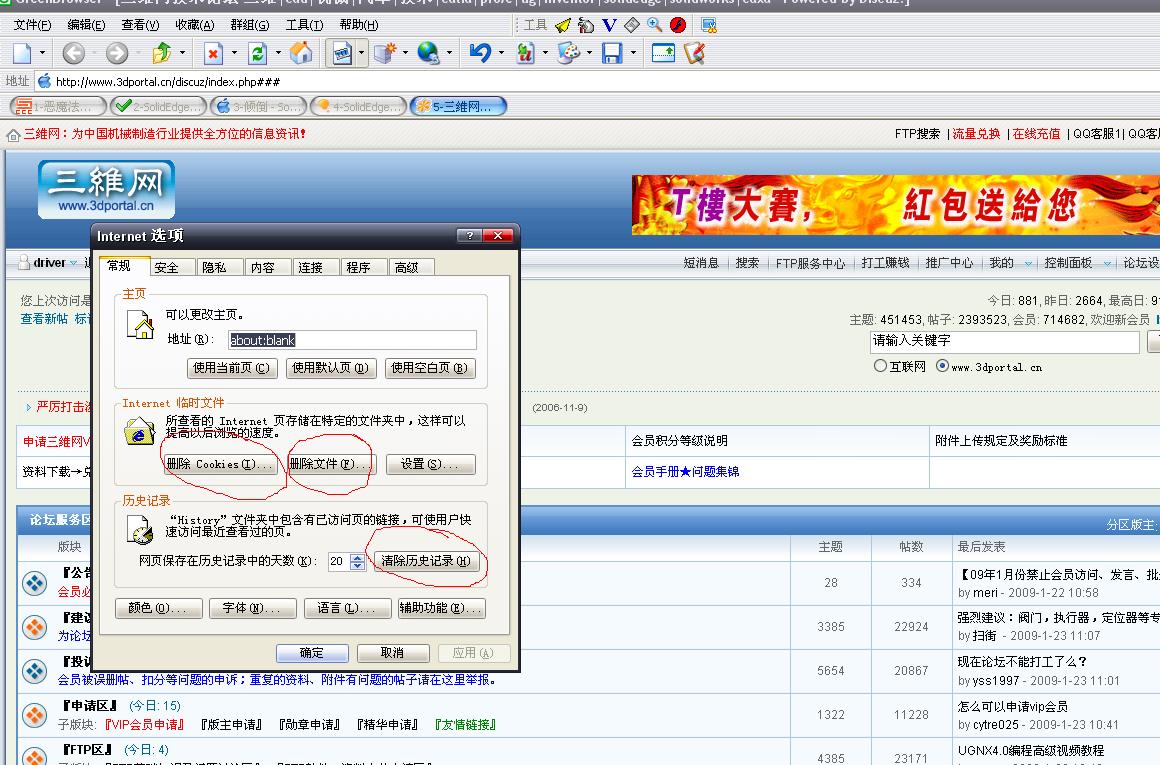Click the yellow paper plane tool icon

(564, 25)
